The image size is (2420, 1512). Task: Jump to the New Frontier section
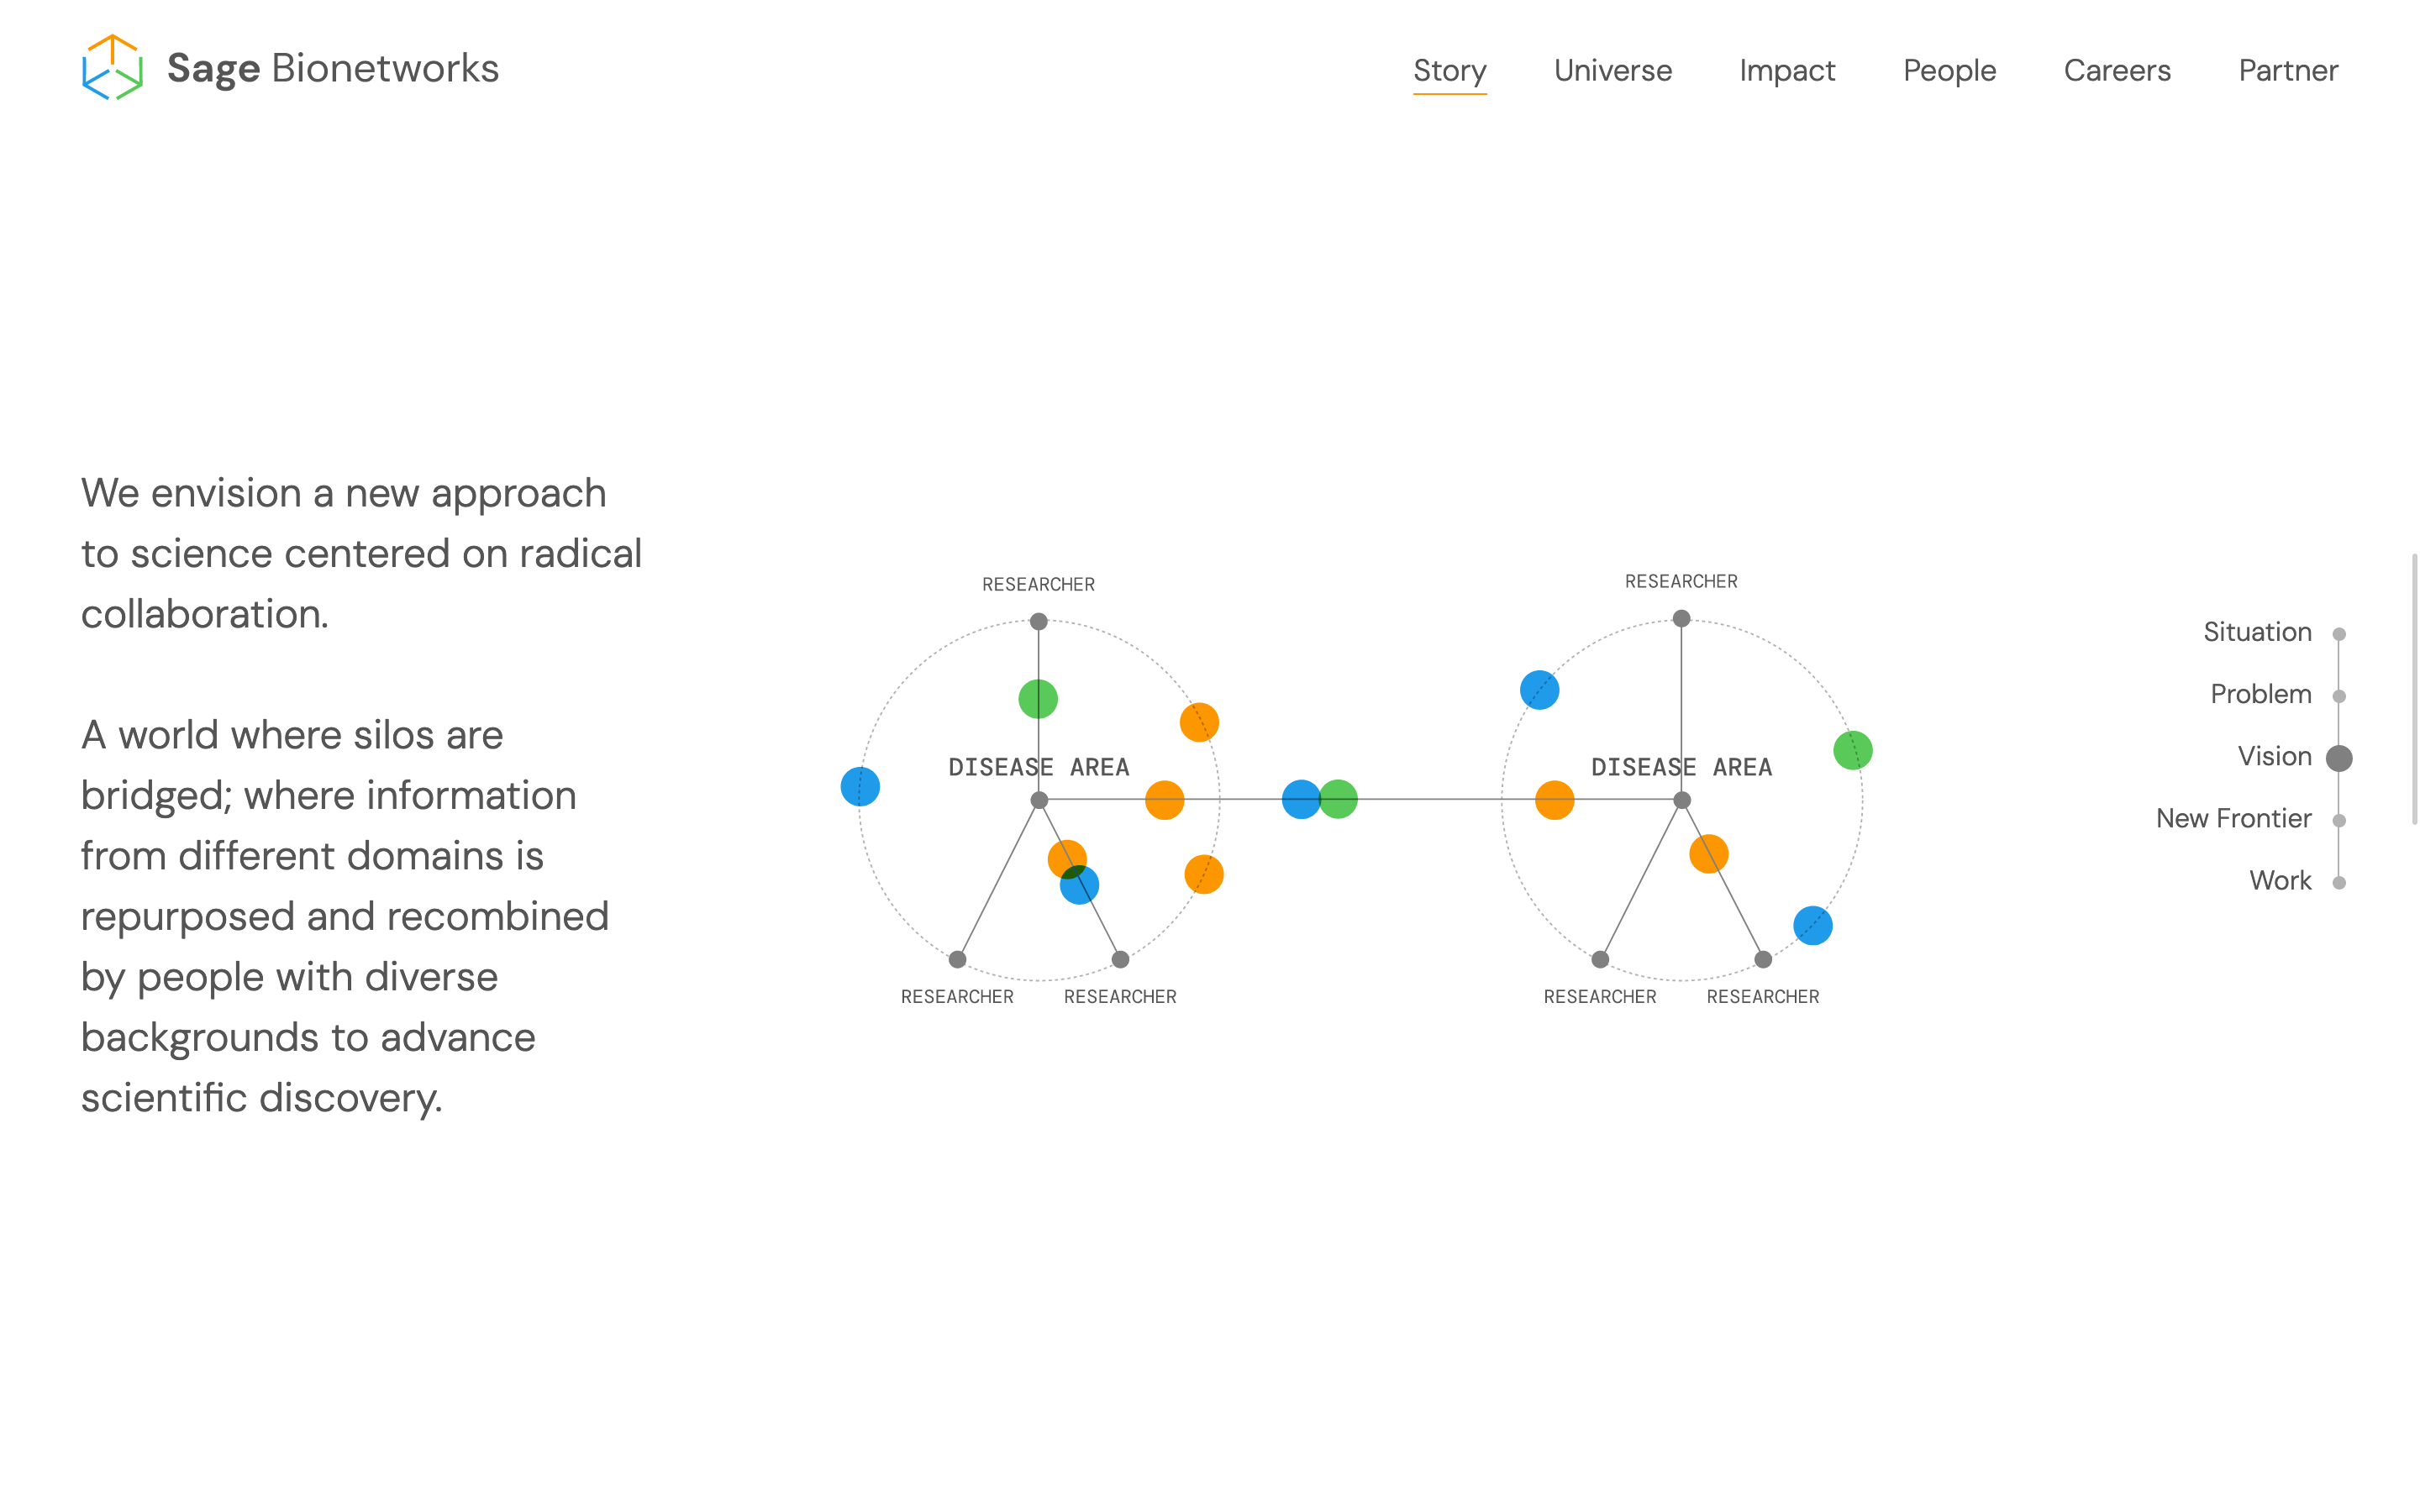pyautogui.click(x=2338, y=818)
